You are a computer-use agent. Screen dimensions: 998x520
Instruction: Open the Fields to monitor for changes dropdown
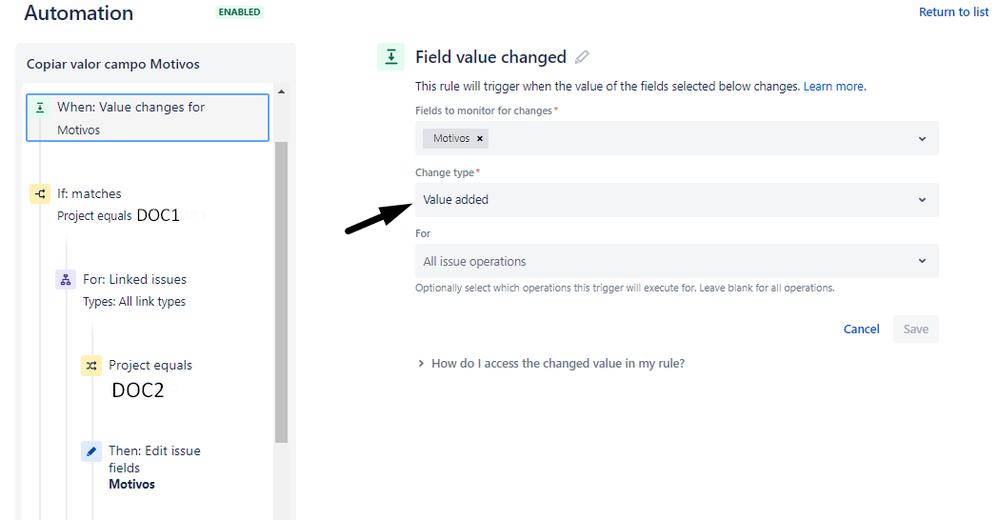[x=677, y=138]
